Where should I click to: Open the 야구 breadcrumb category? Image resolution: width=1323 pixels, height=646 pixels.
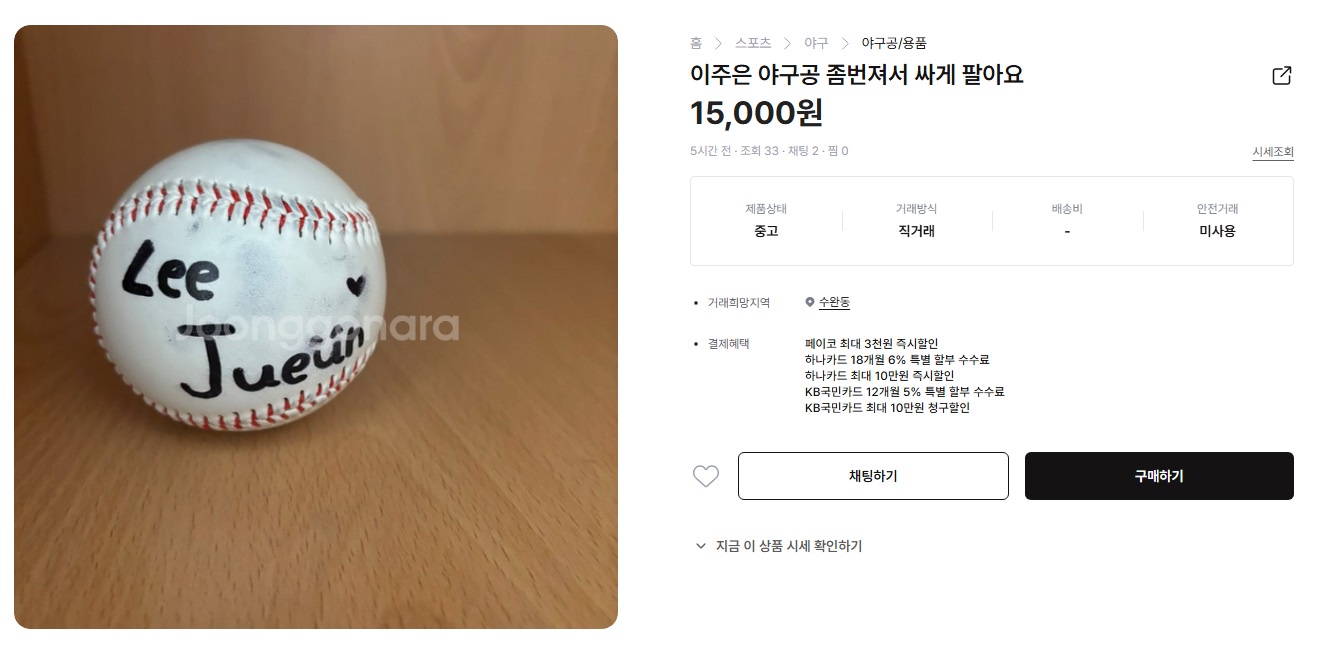pyautogui.click(x=816, y=43)
